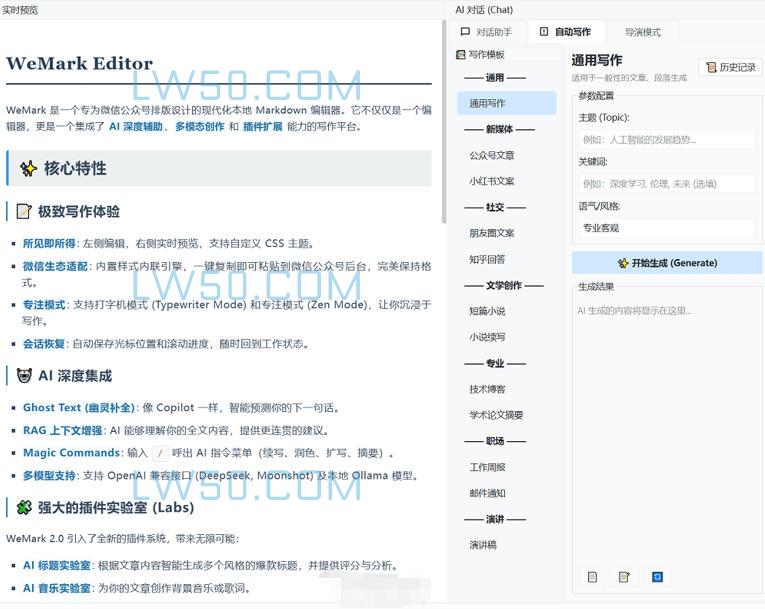Switch to the 自动写作 tab
765x609 pixels.
[566, 32]
